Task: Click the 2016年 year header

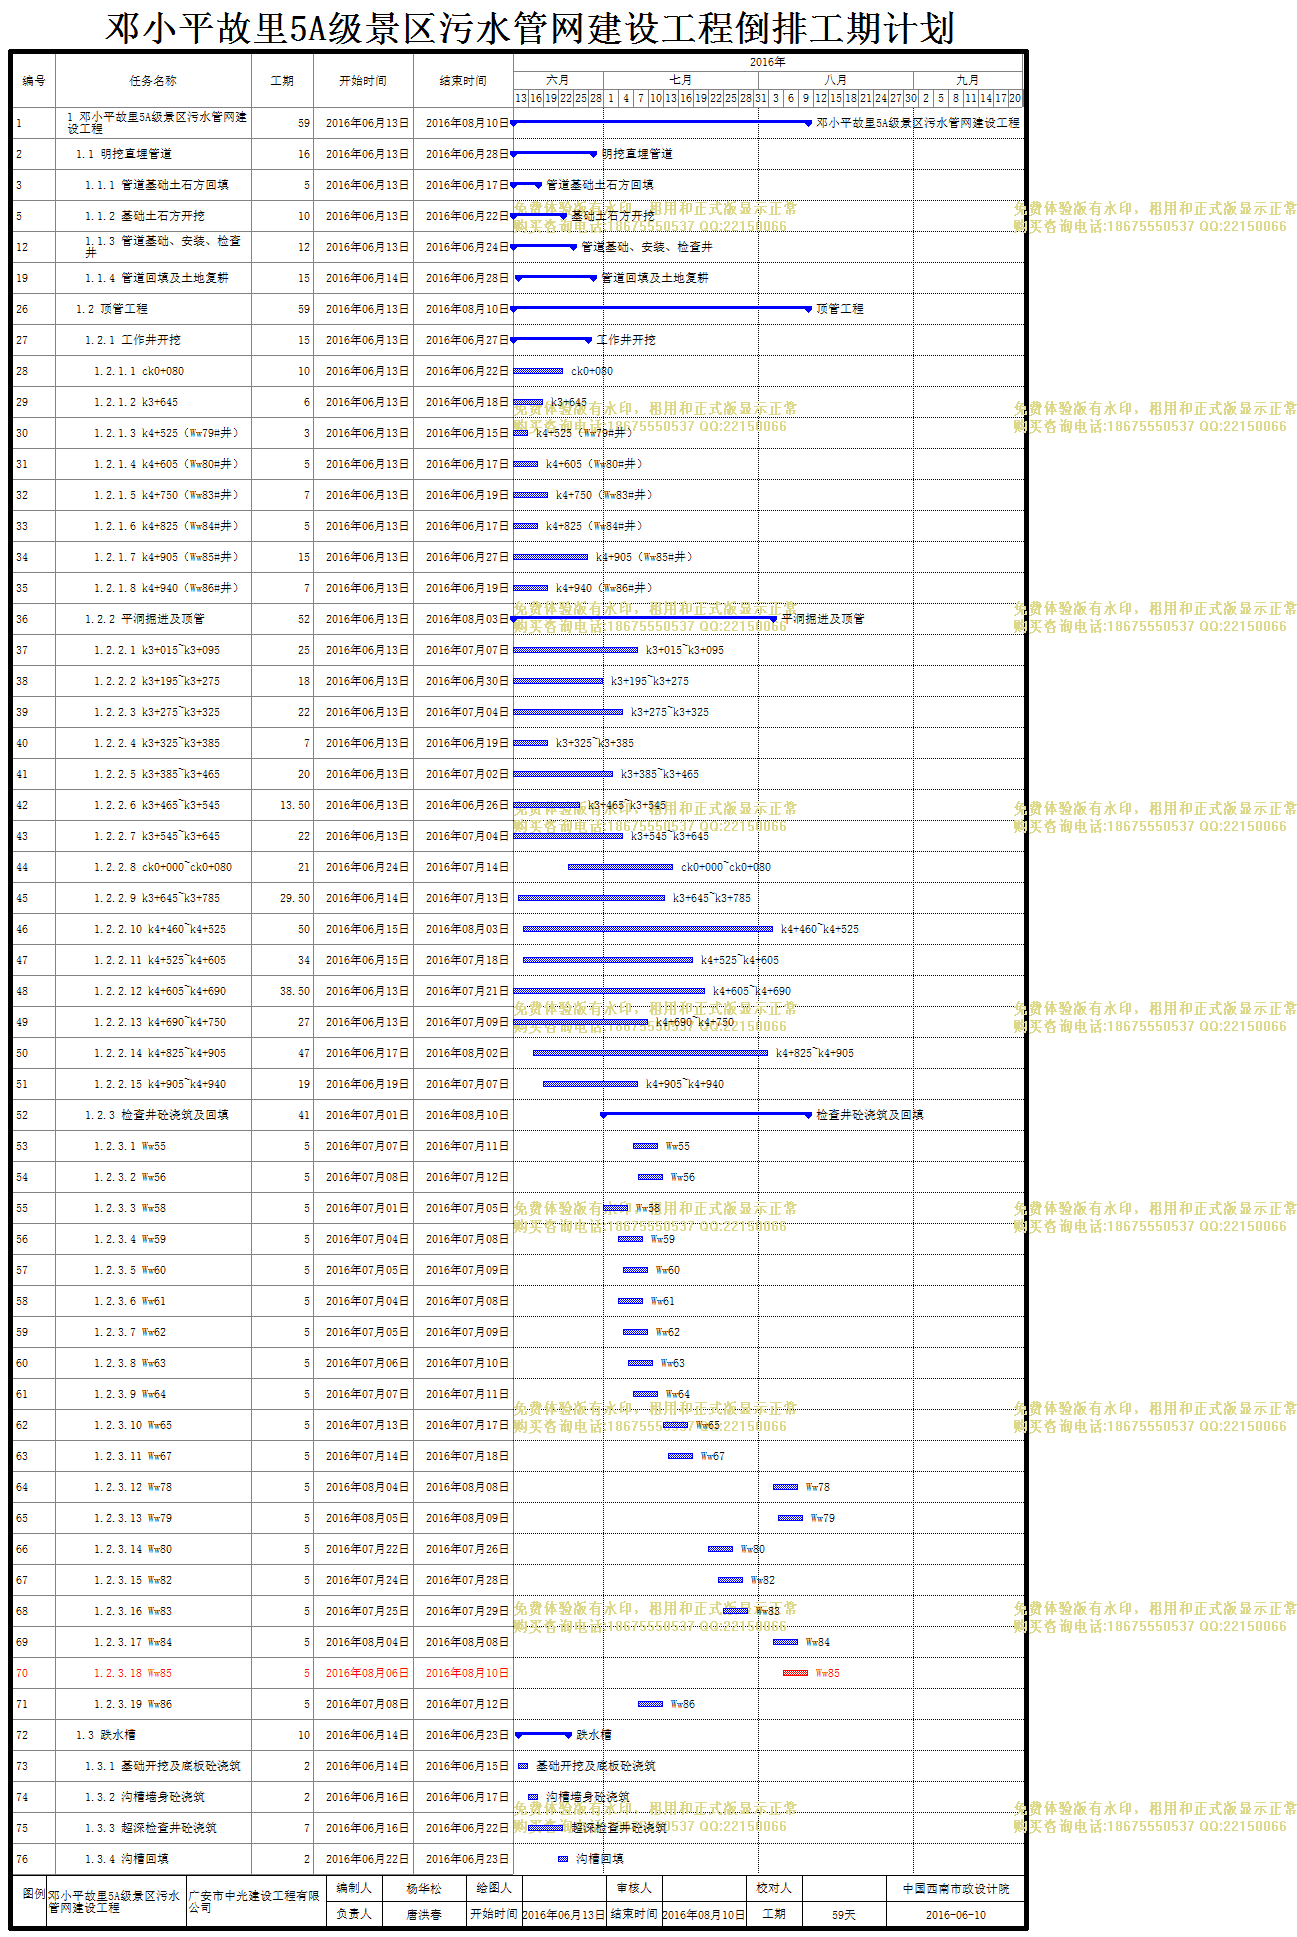Action: [x=768, y=62]
